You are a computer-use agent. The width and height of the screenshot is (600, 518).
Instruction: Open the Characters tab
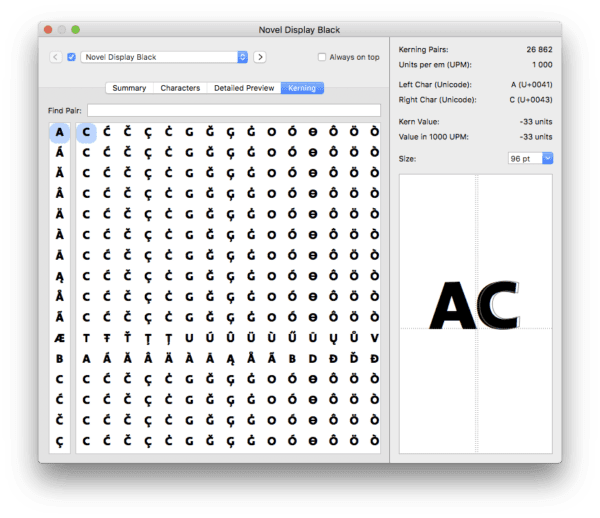click(x=180, y=88)
